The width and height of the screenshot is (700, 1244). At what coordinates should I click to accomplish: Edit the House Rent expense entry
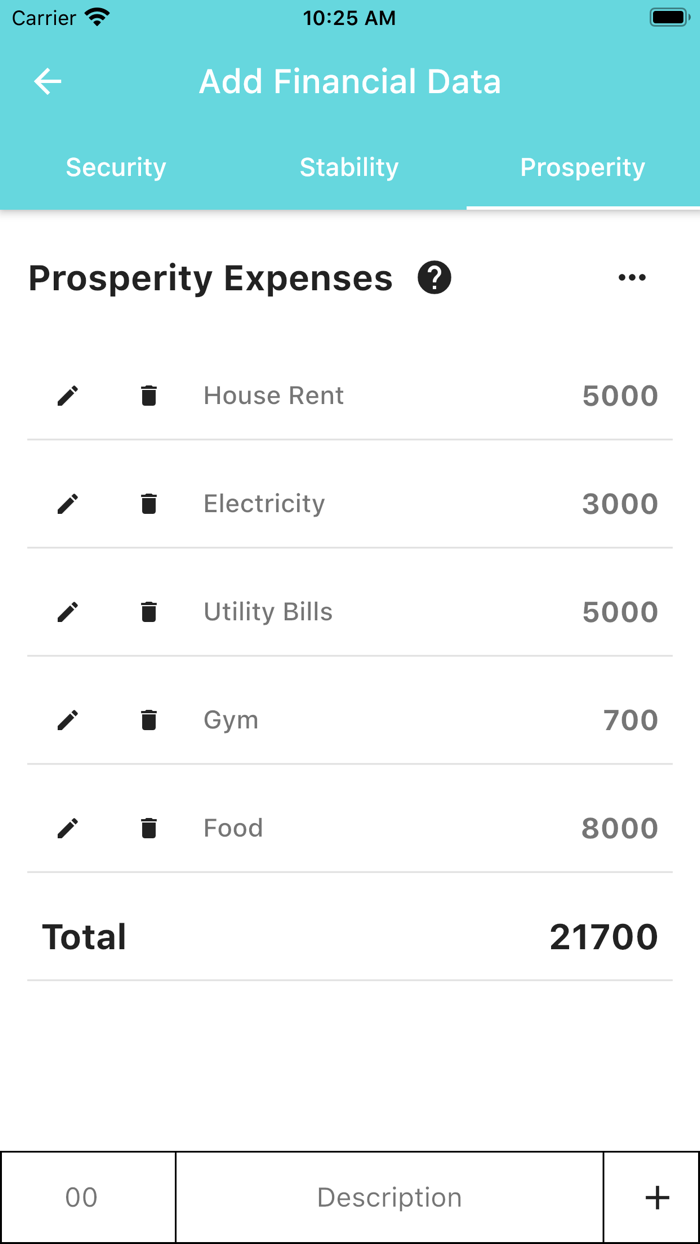(67, 395)
